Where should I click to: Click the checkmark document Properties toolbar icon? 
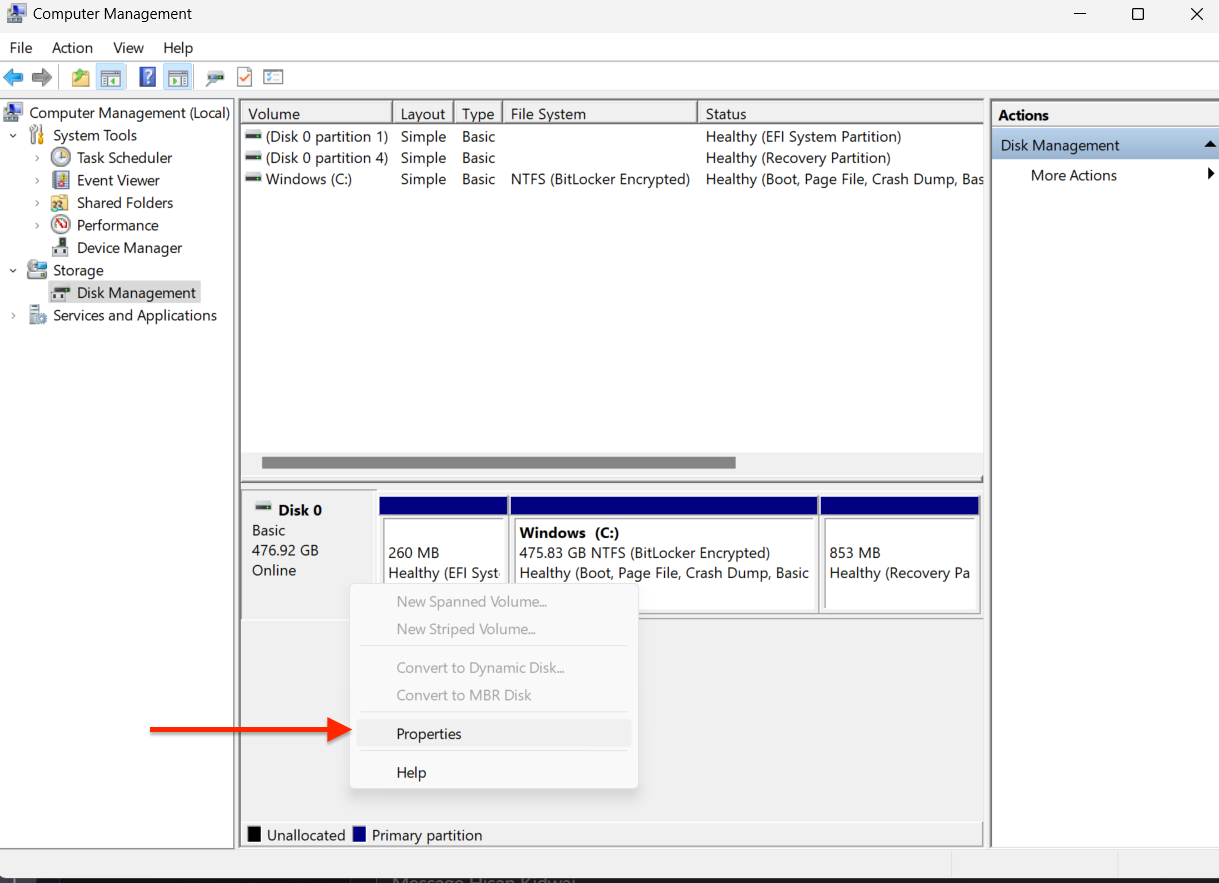244,77
